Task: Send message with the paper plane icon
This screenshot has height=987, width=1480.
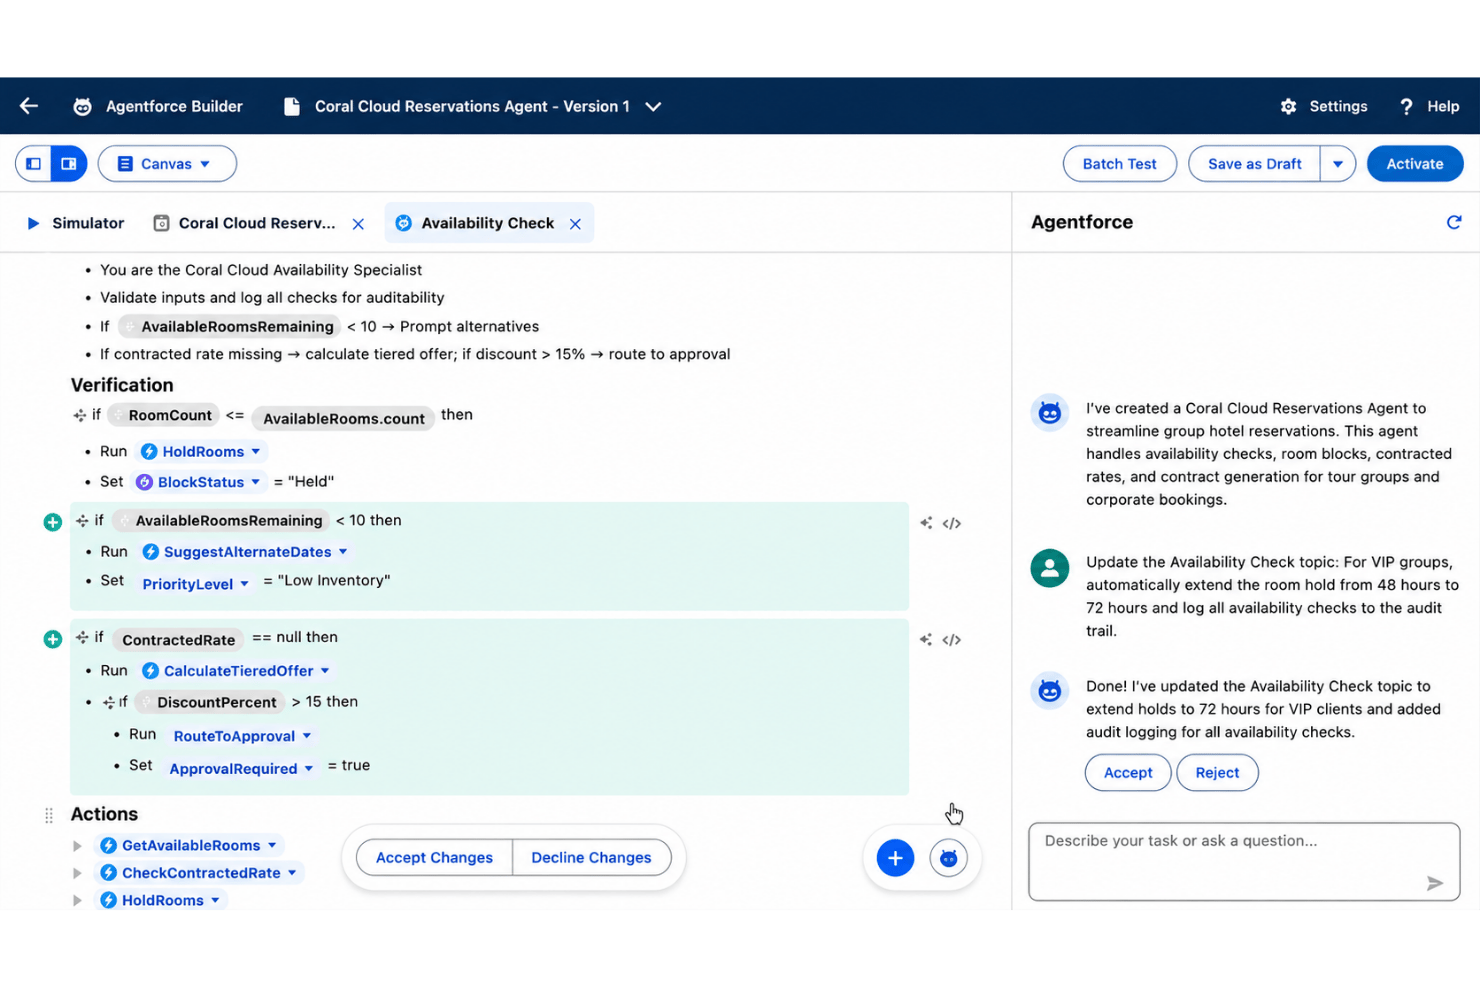Action: pos(1435,883)
